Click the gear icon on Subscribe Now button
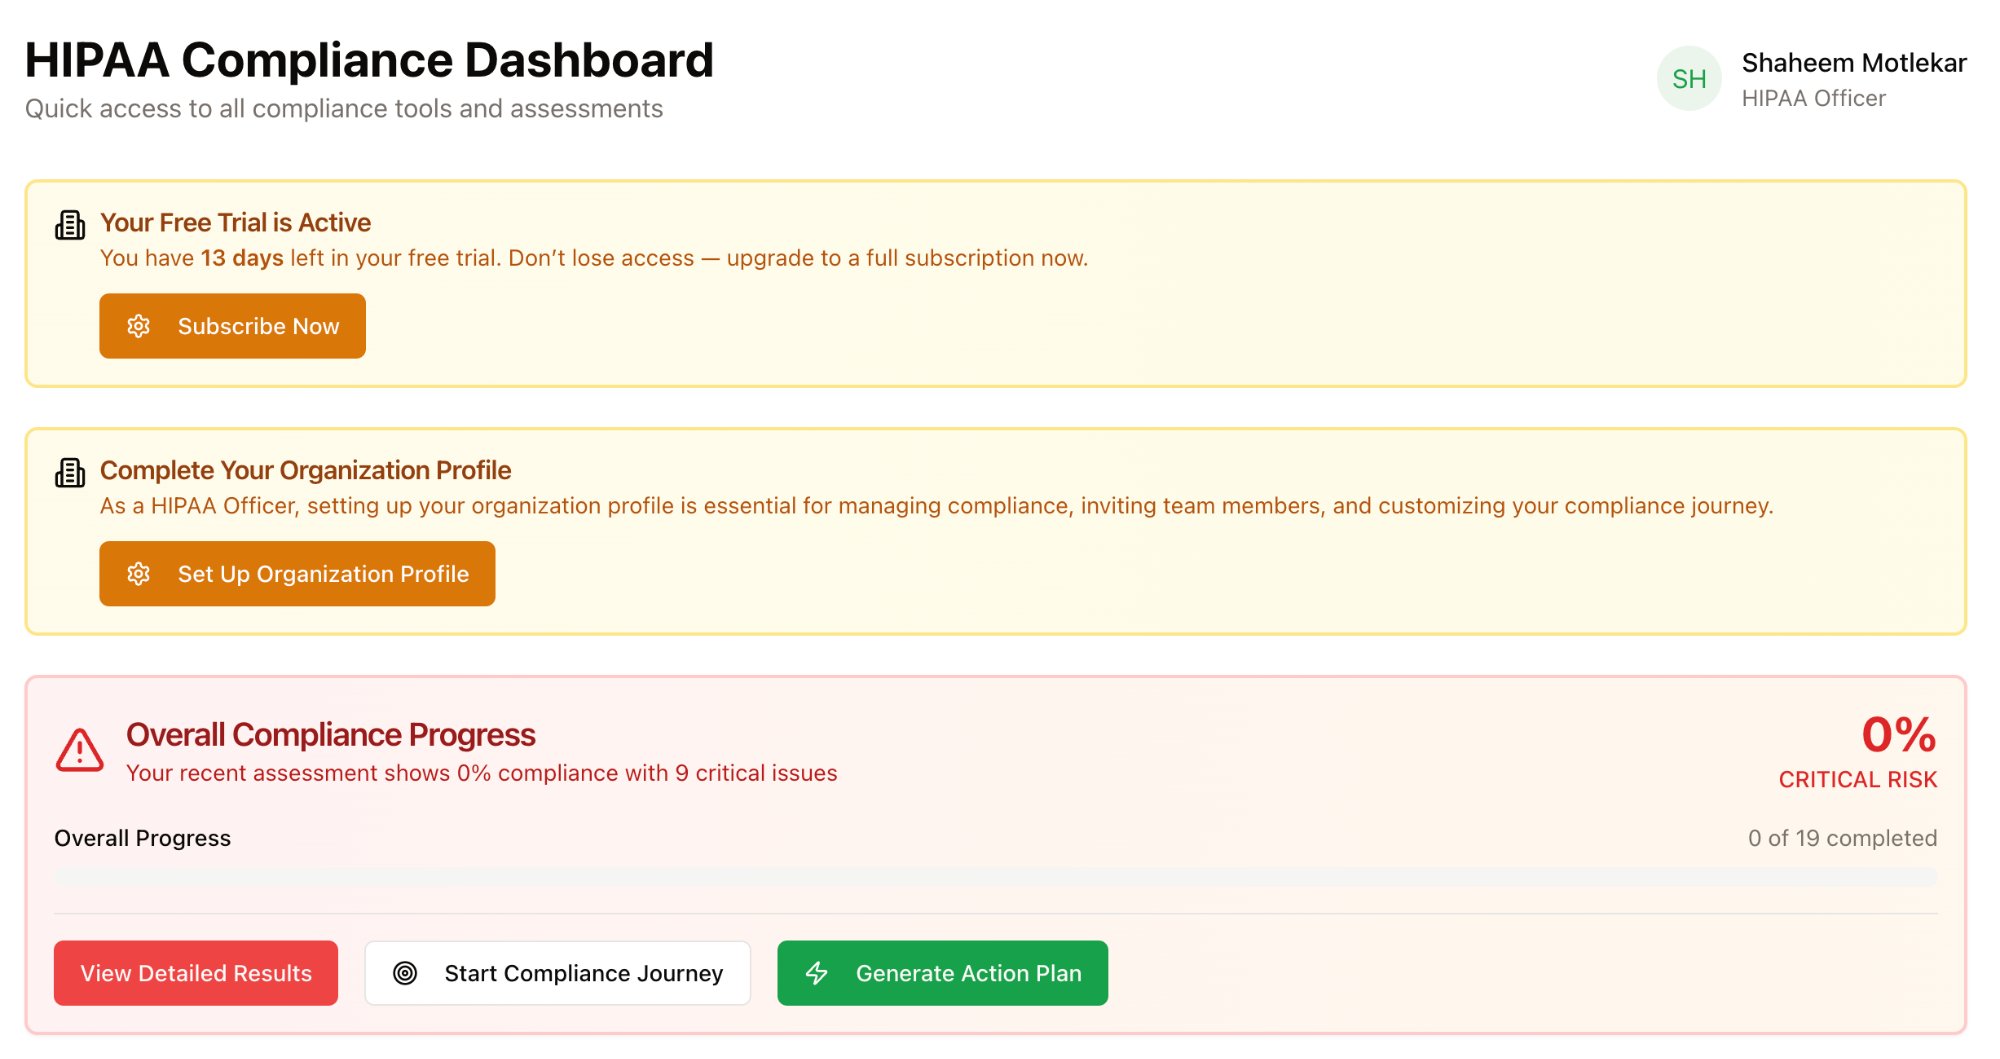Image resolution: width=2000 pixels, height=1059 pixels. click(138, 325)
